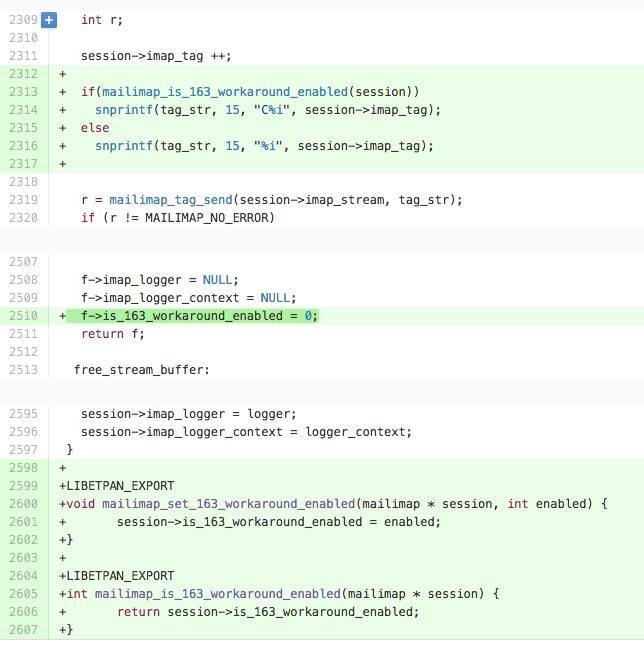The width and height of the screenshot is (644, 646).
Task: Expand hidden lines above line 2507
Action: pos(322,240)
